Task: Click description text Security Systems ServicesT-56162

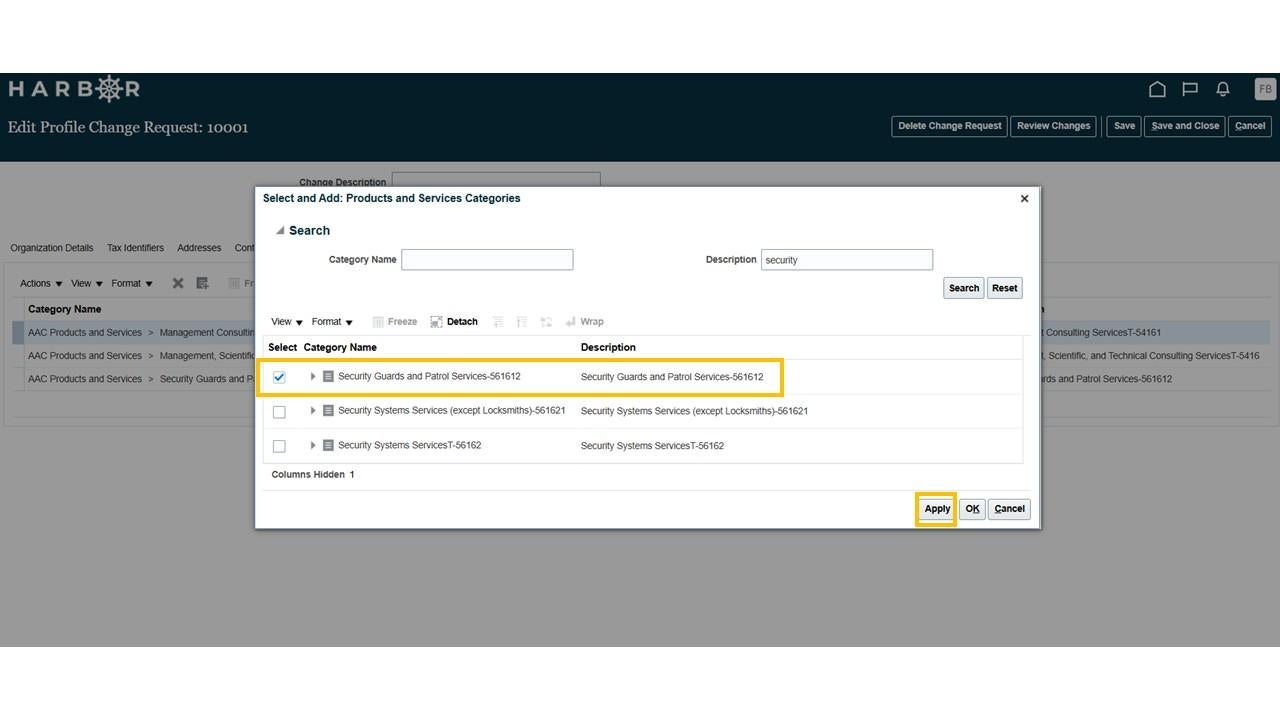Action: [x=652, y=446]
